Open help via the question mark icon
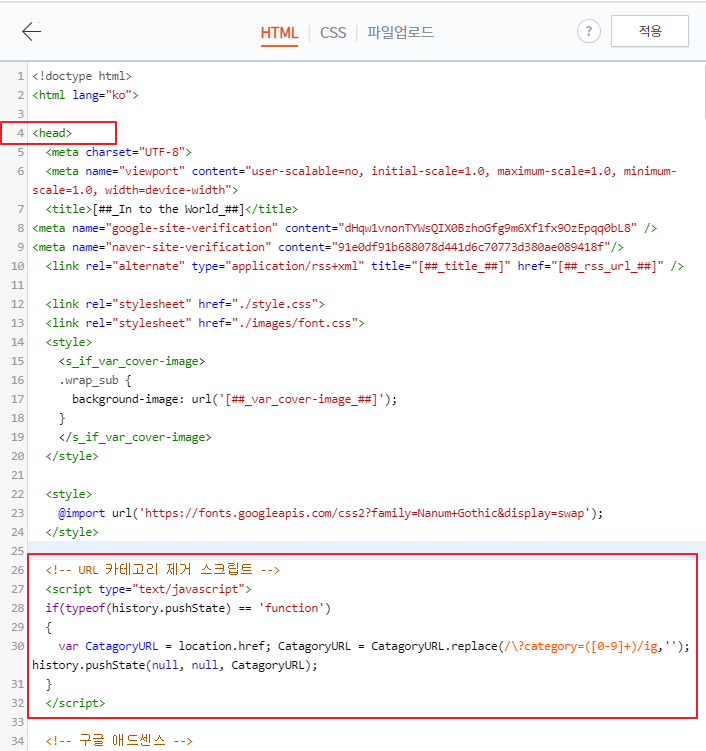 coord(589,32)
